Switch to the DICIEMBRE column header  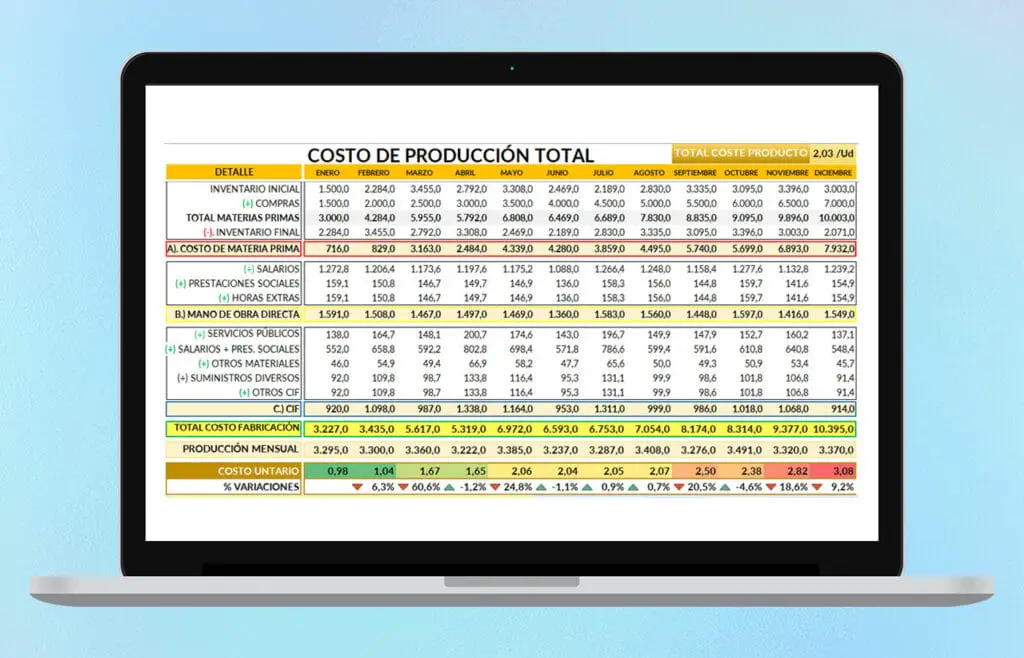click(835, 171)
